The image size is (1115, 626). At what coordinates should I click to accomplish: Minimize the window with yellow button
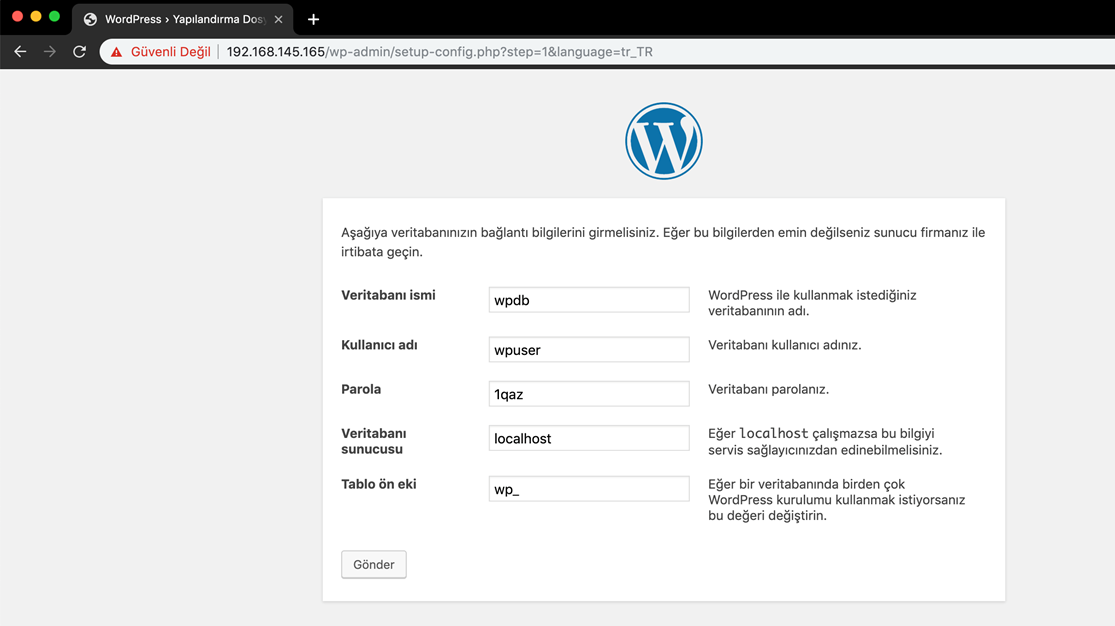[x=36, y=16]
